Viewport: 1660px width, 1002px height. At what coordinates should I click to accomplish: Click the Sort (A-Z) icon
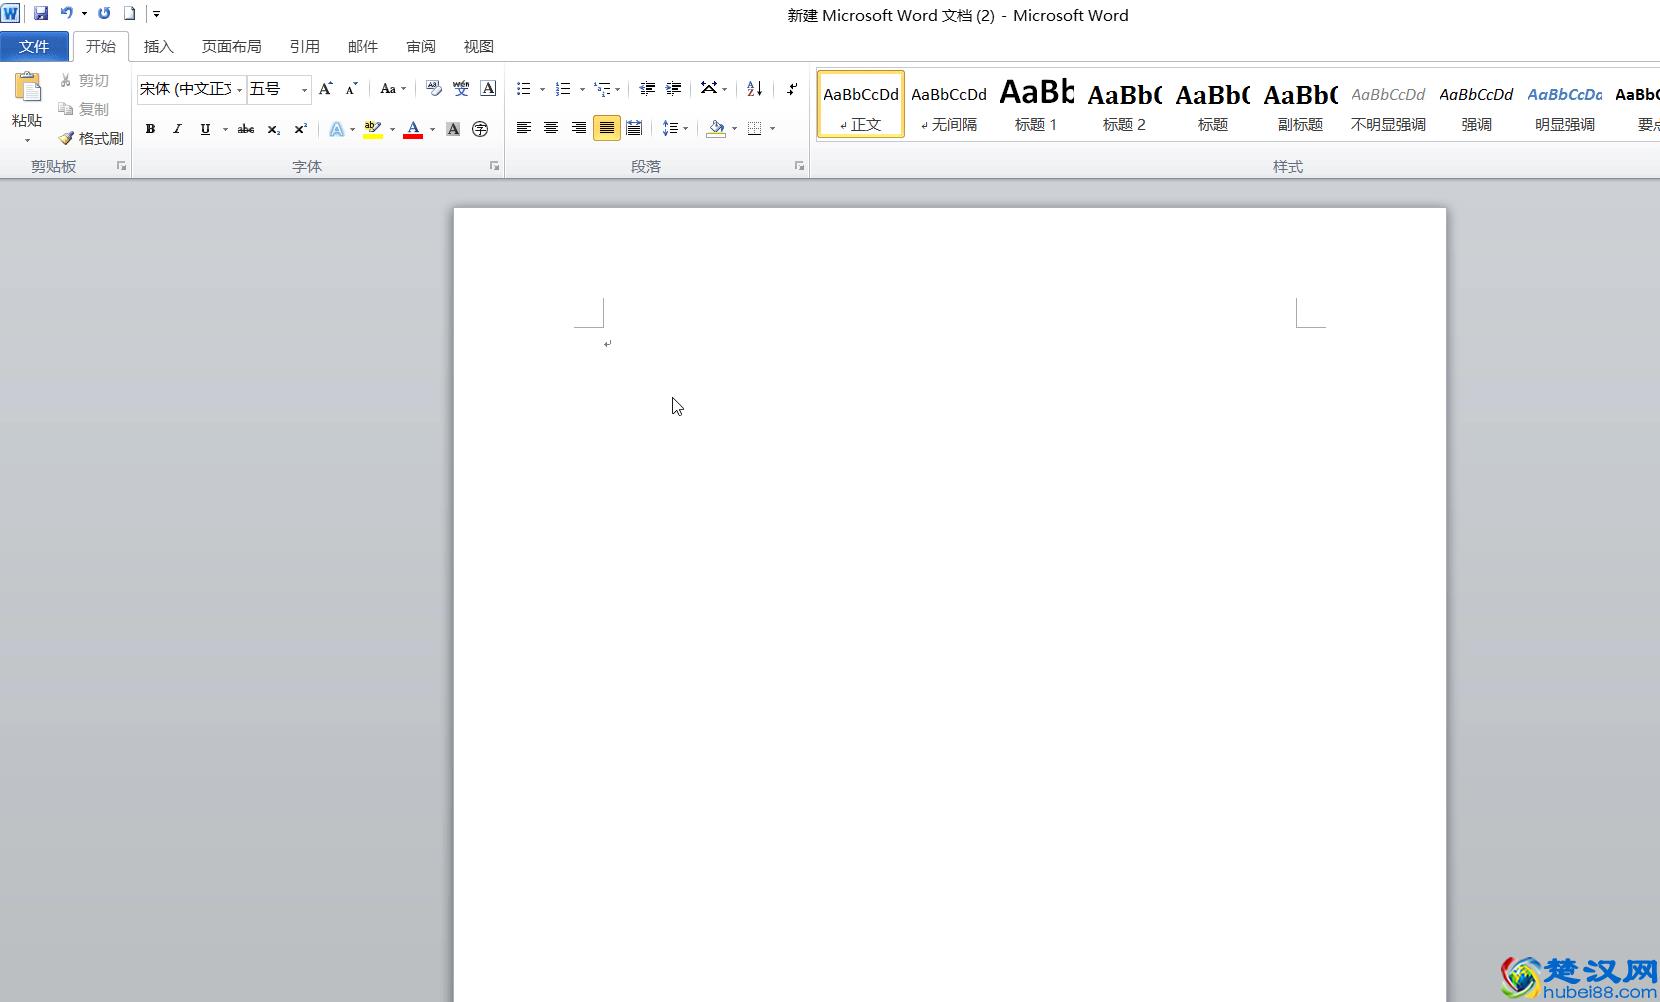coord(755,89)
